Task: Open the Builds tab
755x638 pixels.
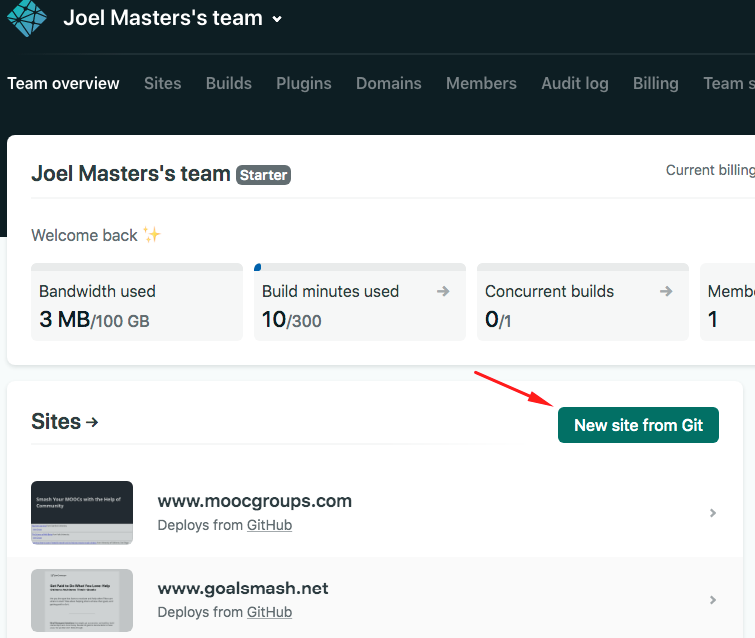Action: point(229,83)
